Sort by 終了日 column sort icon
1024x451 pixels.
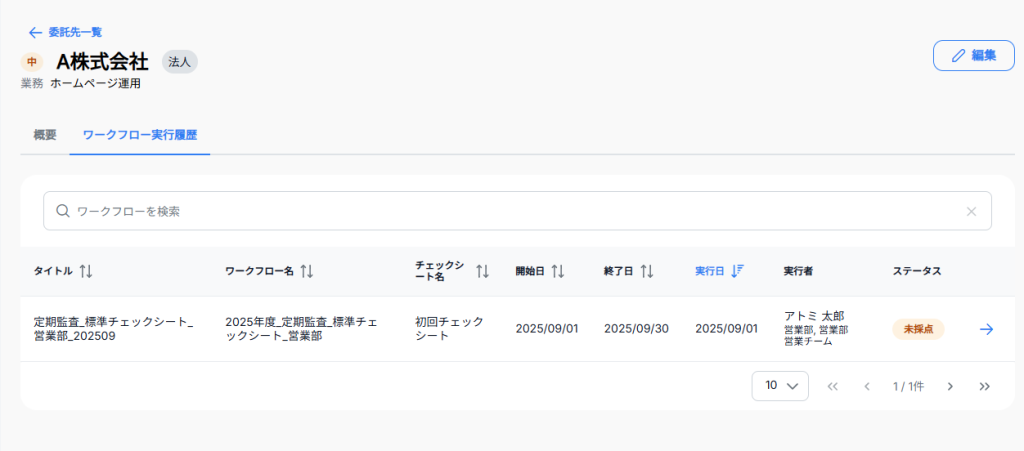coord(647,271)
